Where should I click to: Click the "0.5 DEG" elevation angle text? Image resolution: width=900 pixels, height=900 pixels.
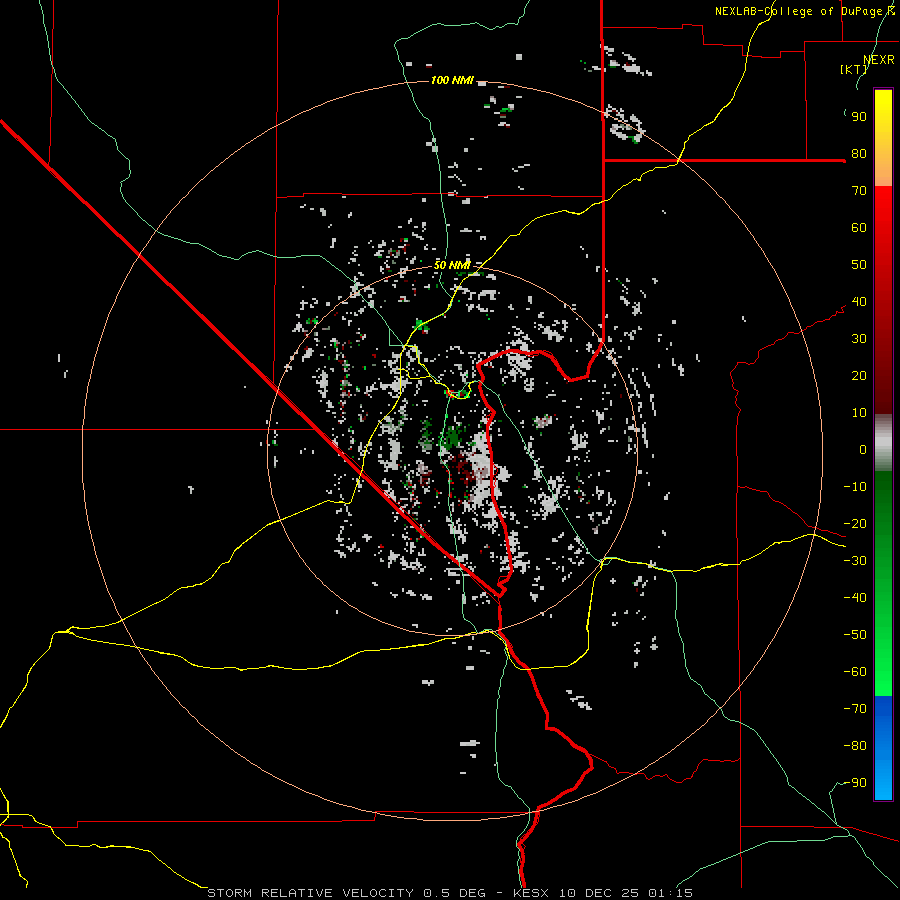tap(454, 893)
